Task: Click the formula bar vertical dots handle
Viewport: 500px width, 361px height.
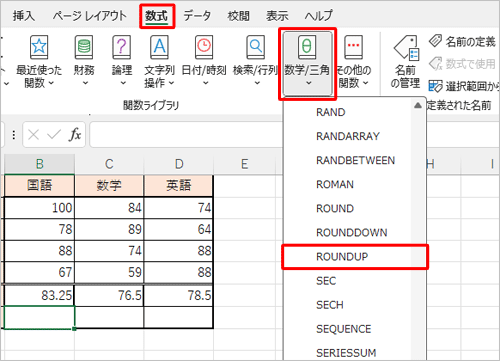Action: pyautogui.click(x=13, y=135)
